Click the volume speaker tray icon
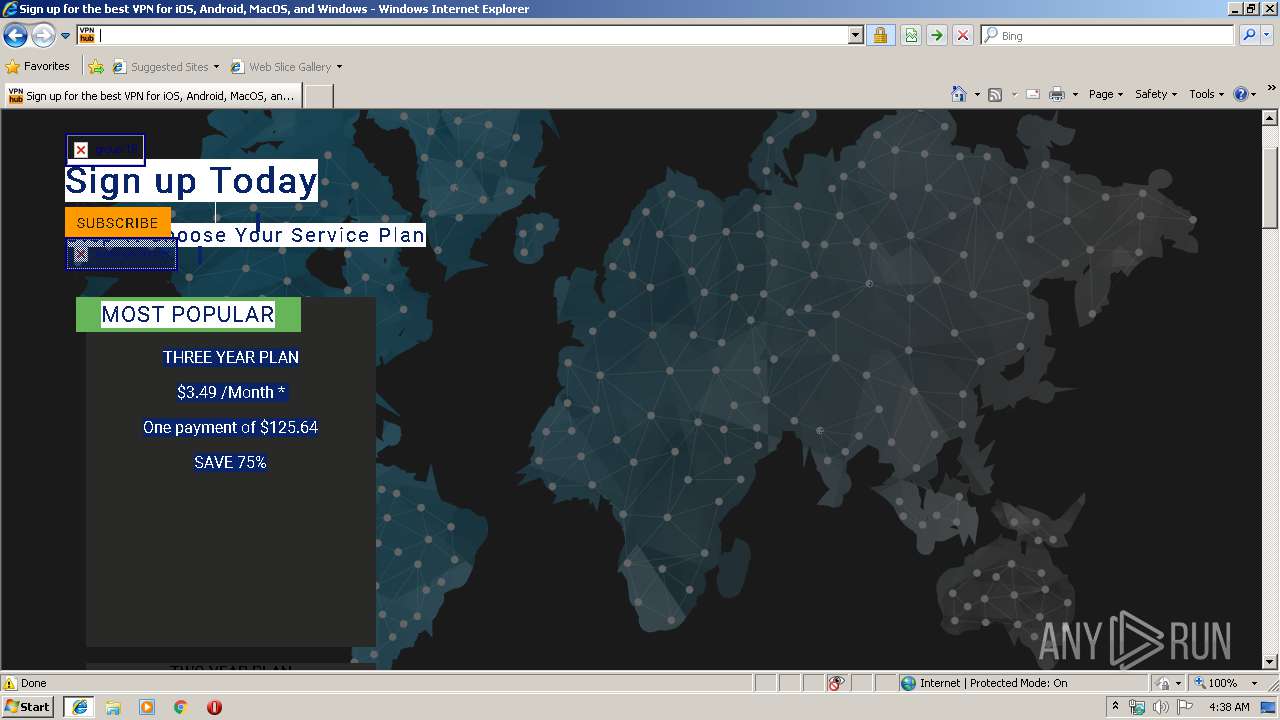The width and height of the screenshot is (1280, 720). coord(1161,707)
